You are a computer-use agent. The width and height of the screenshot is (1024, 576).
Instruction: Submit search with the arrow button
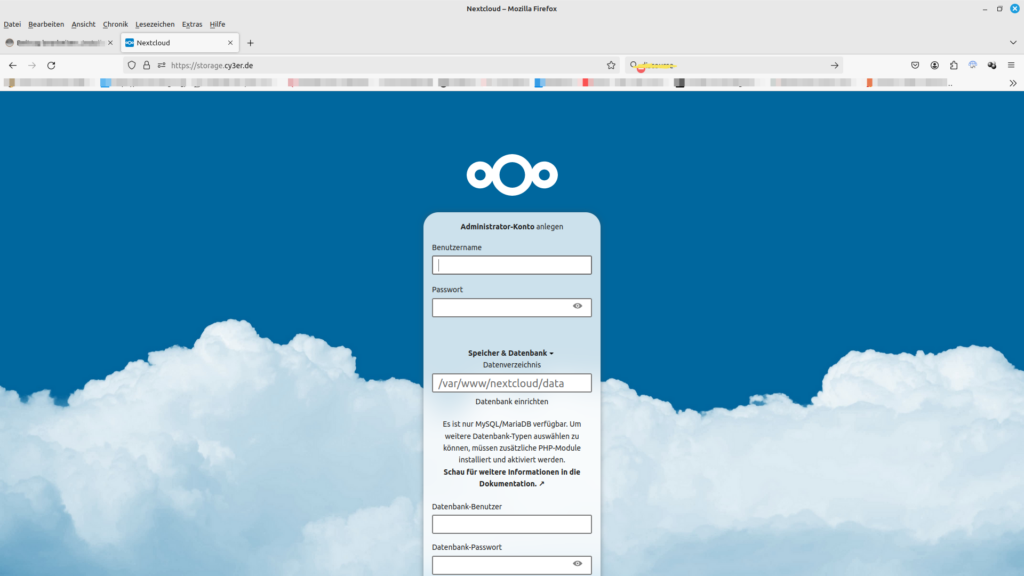click(x=835, y=65)
